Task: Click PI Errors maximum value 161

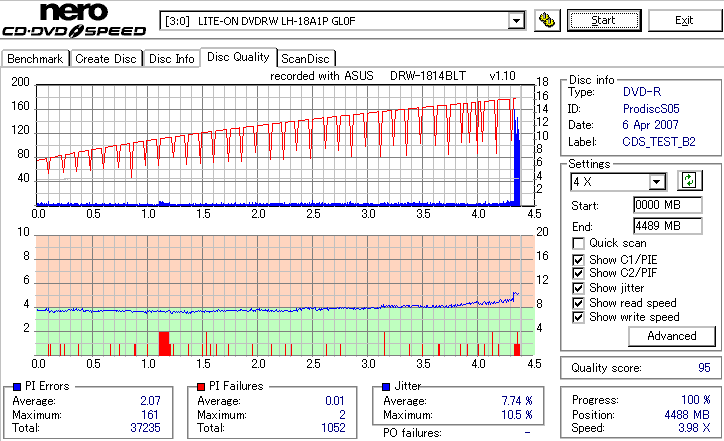Action: 150,415
